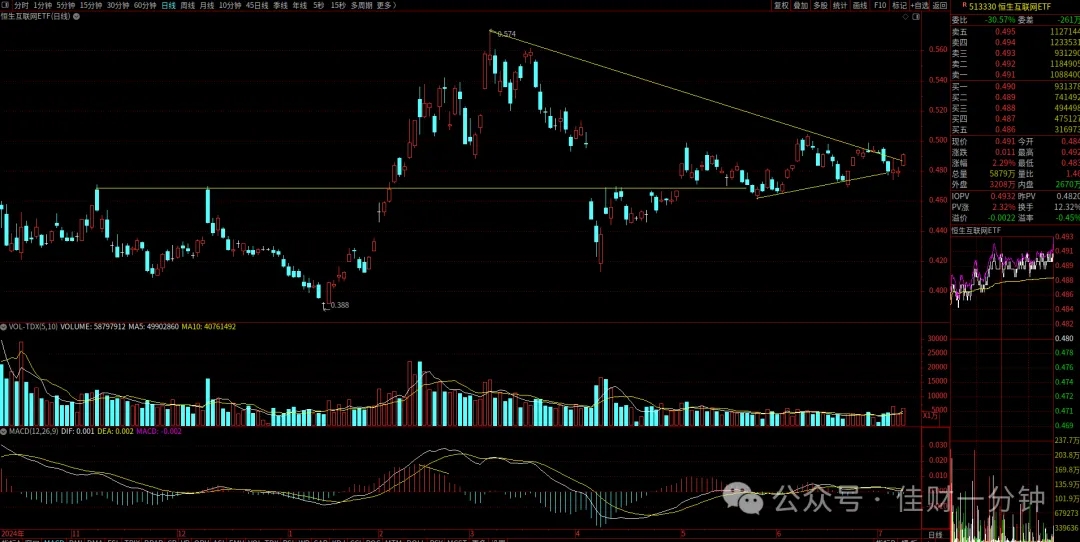Switch chart to 15分钟 period

91,5
